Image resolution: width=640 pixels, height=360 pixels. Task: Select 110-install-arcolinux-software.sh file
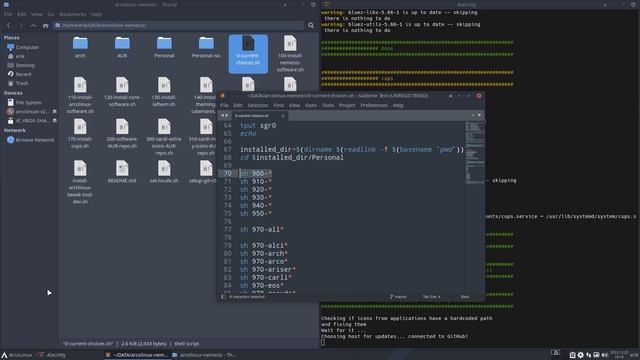tap(80, 95)
